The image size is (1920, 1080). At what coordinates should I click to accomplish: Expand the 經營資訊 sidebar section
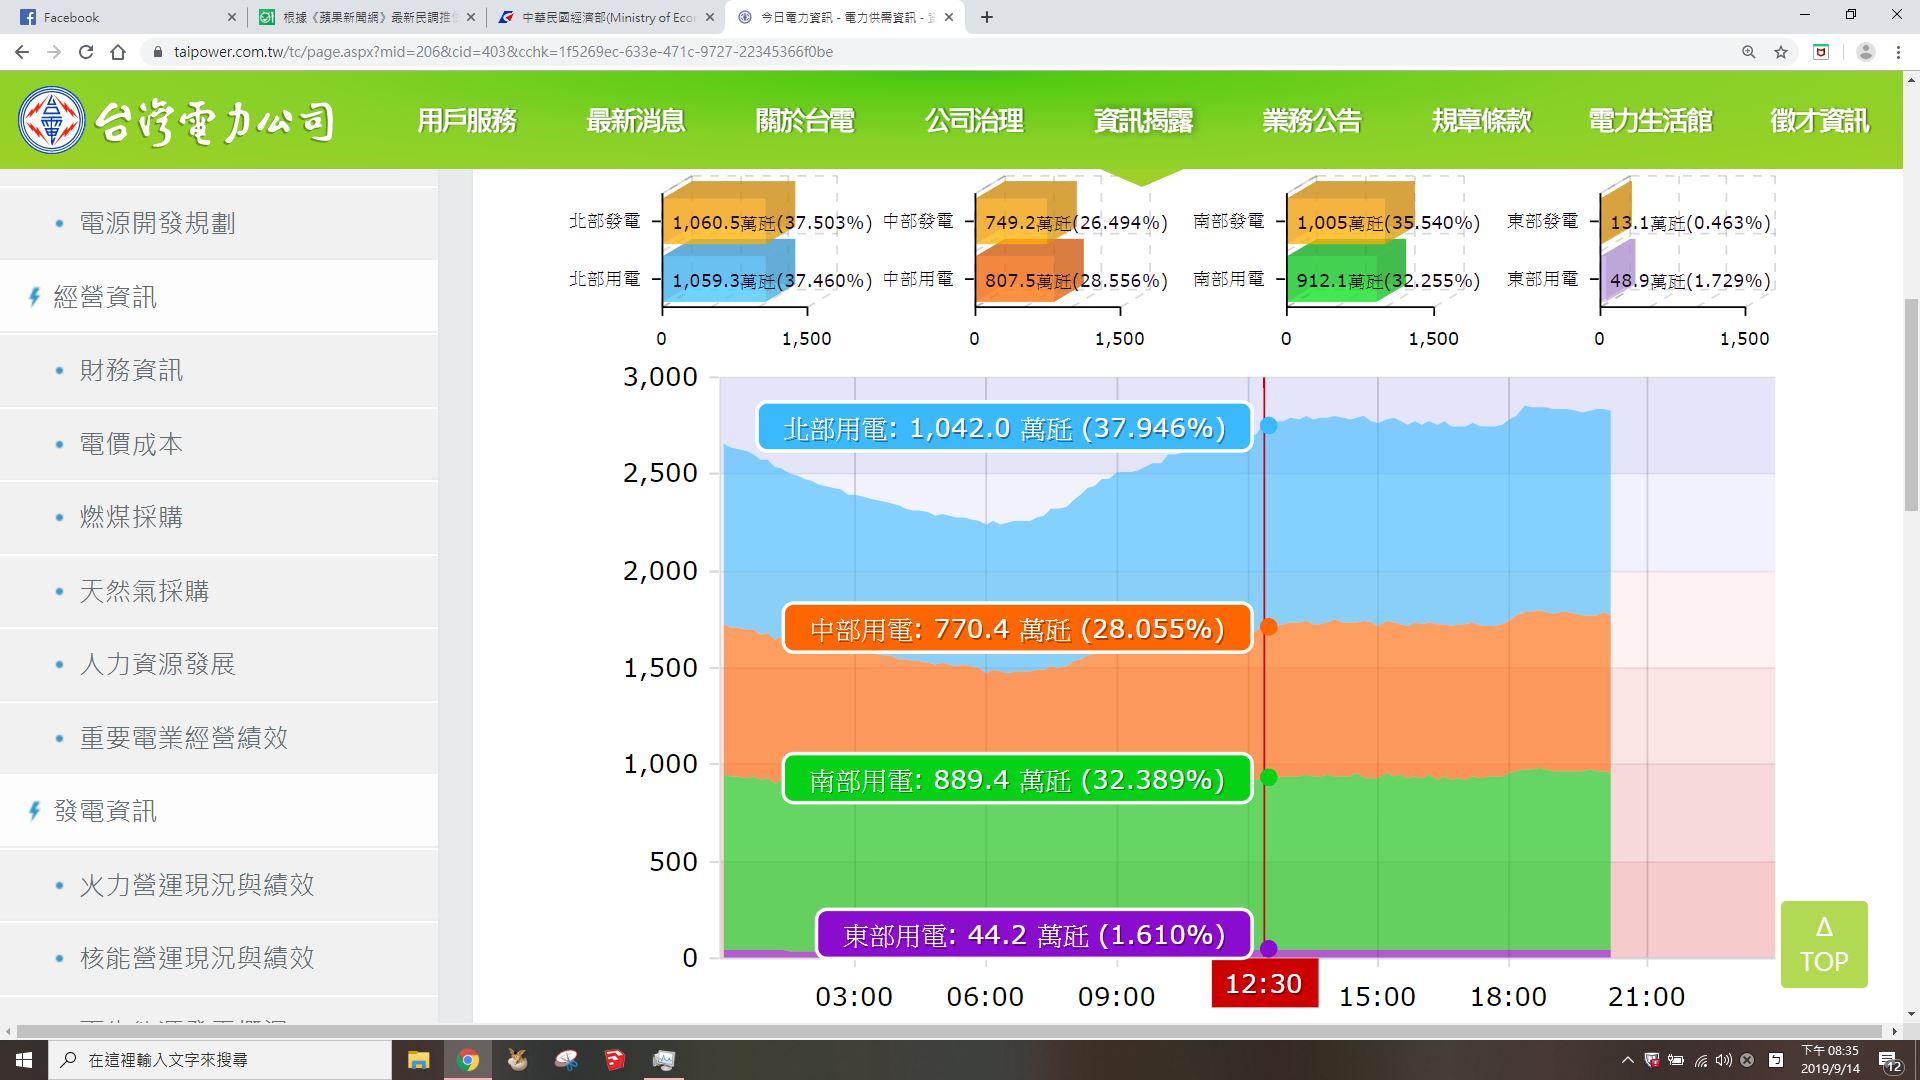coord(218,297)
